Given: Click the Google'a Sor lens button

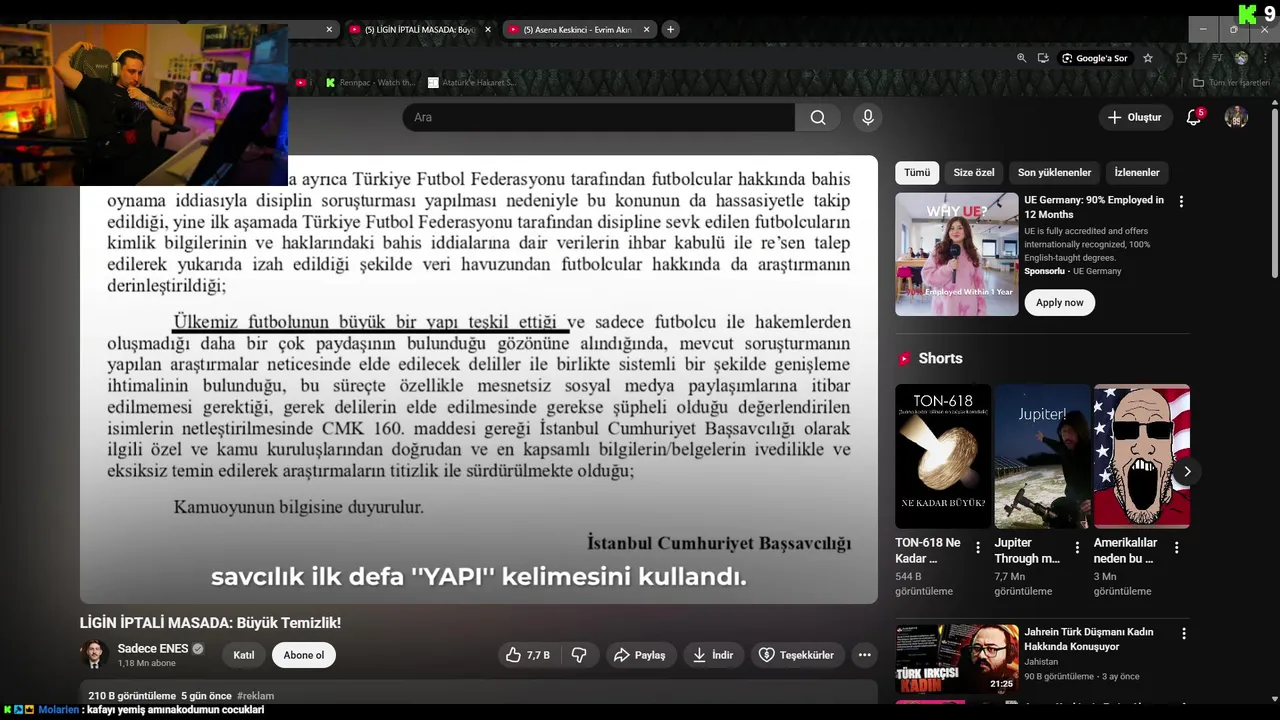Looking at the screenshot, I should pyautogui.click(x=1096, y=58).
